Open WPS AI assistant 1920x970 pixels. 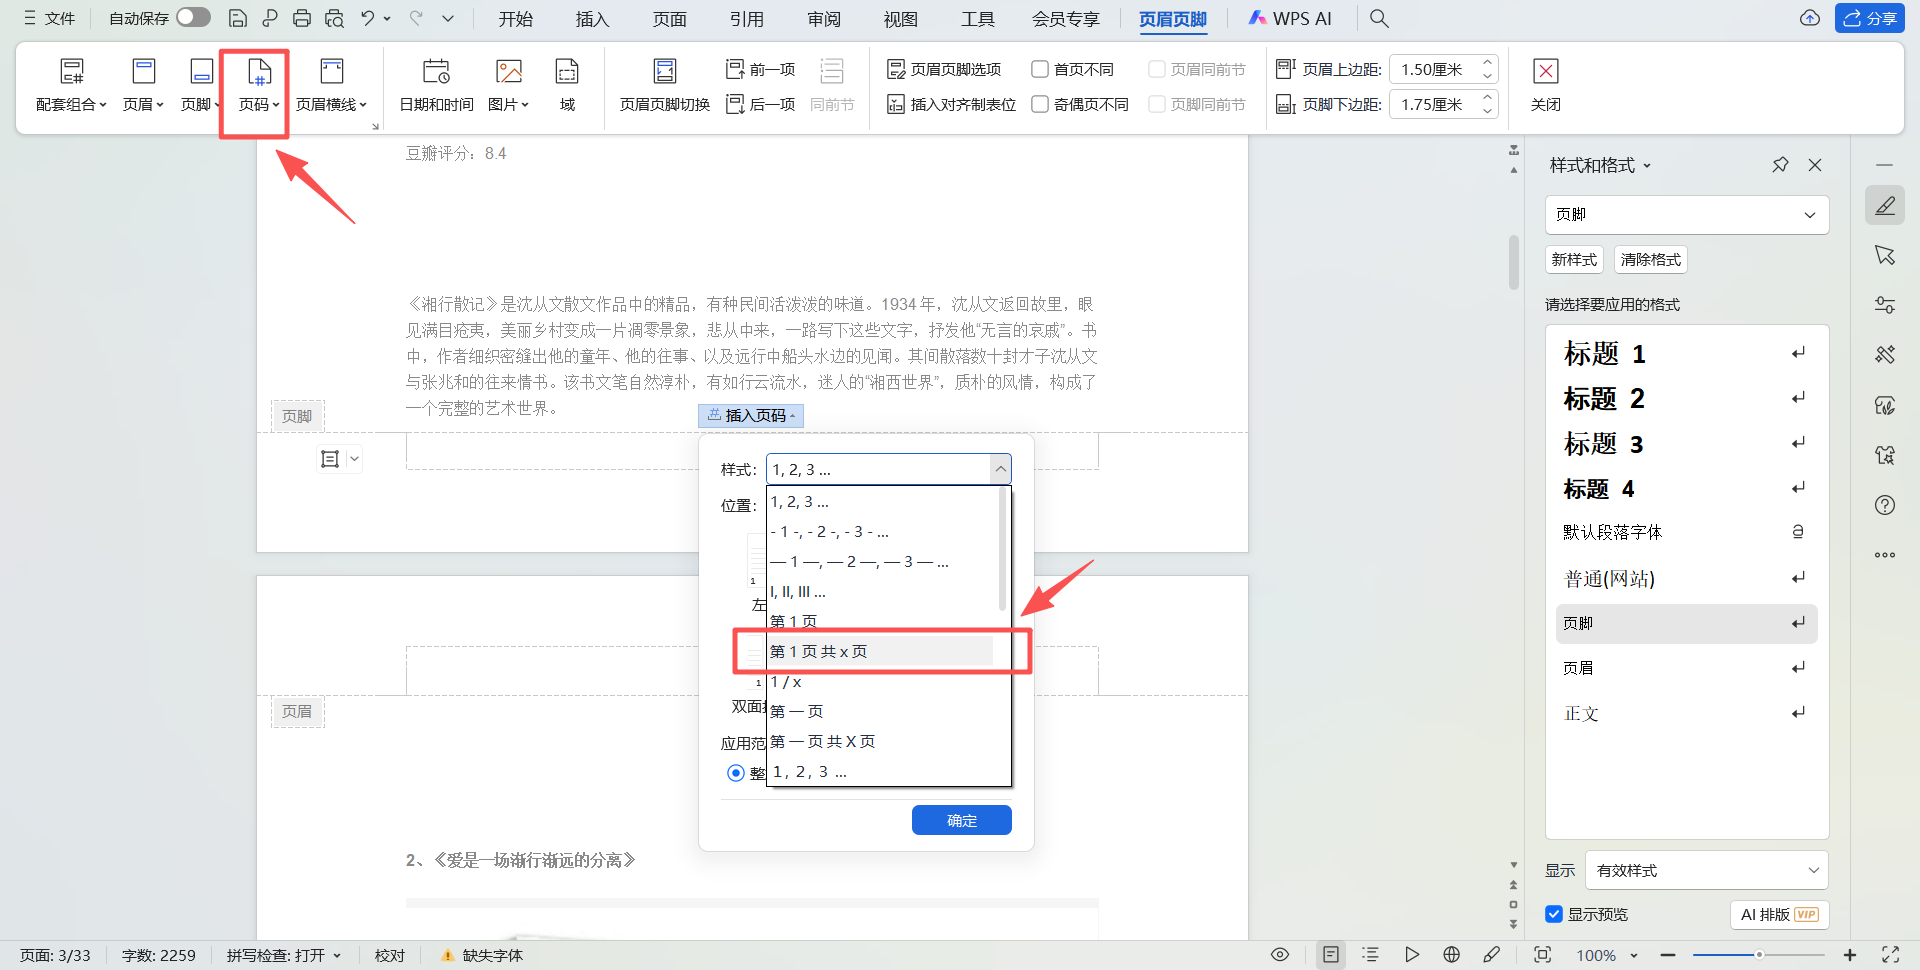click(1290, 18)
